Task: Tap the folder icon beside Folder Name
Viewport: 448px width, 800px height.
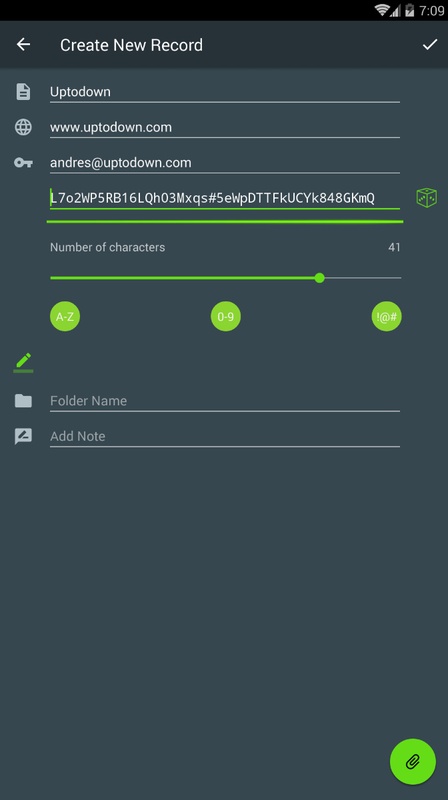Action: (23, 401)
